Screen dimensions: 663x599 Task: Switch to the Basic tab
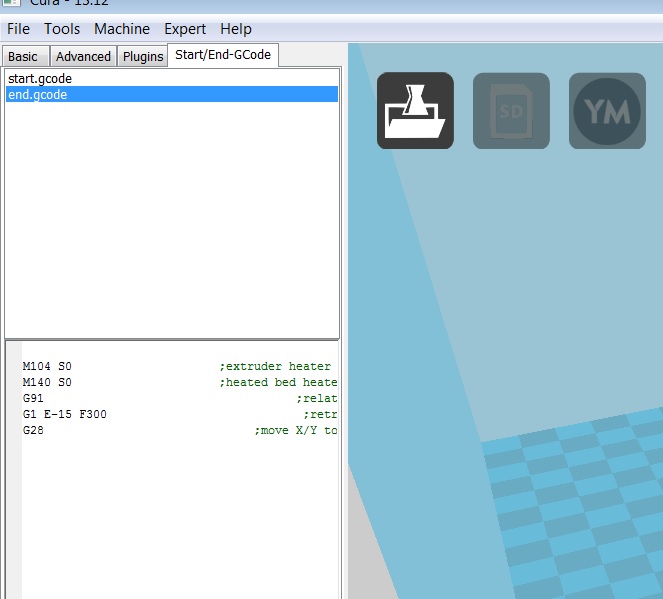[23, 56]
